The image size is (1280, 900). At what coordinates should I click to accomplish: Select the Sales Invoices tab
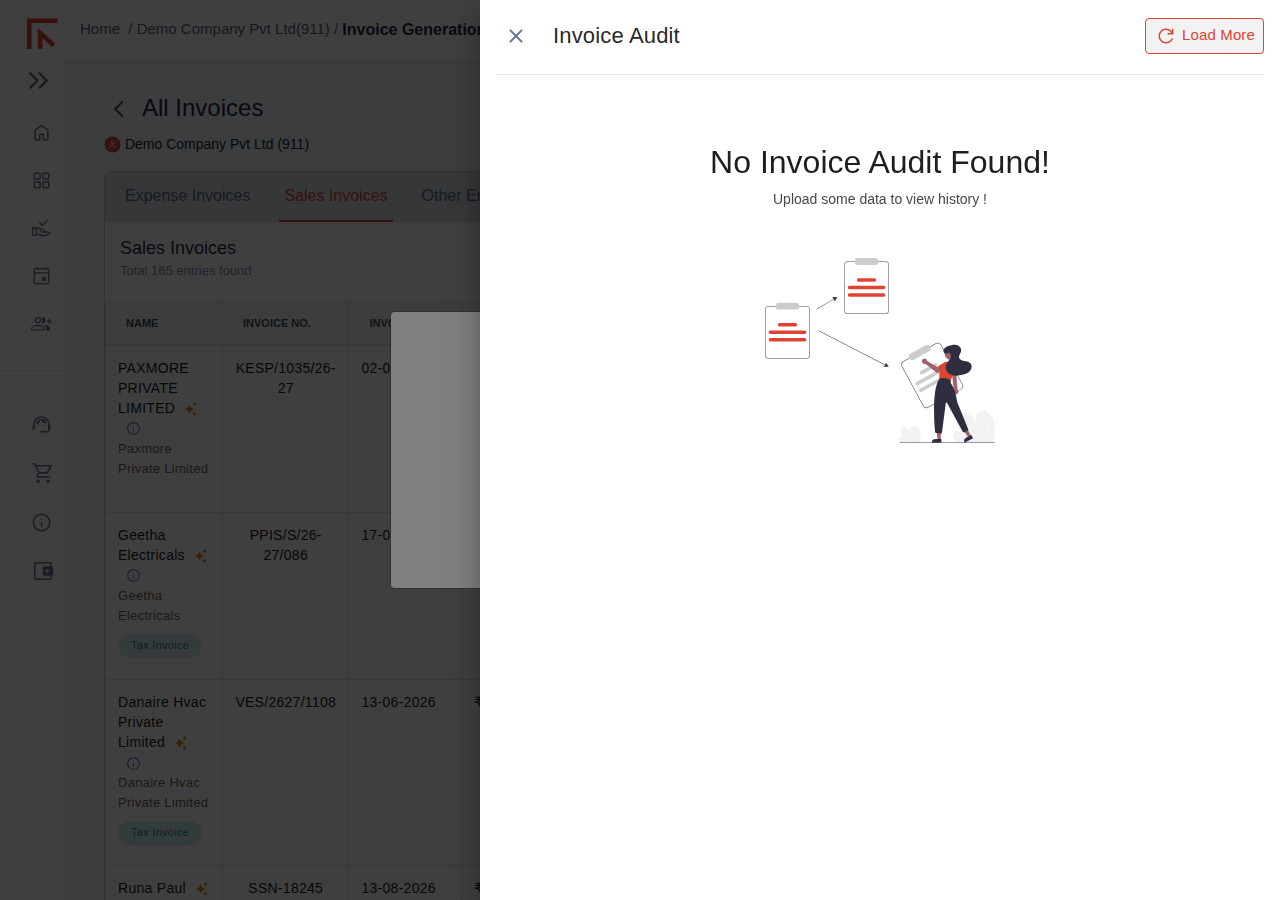(336, 196)
